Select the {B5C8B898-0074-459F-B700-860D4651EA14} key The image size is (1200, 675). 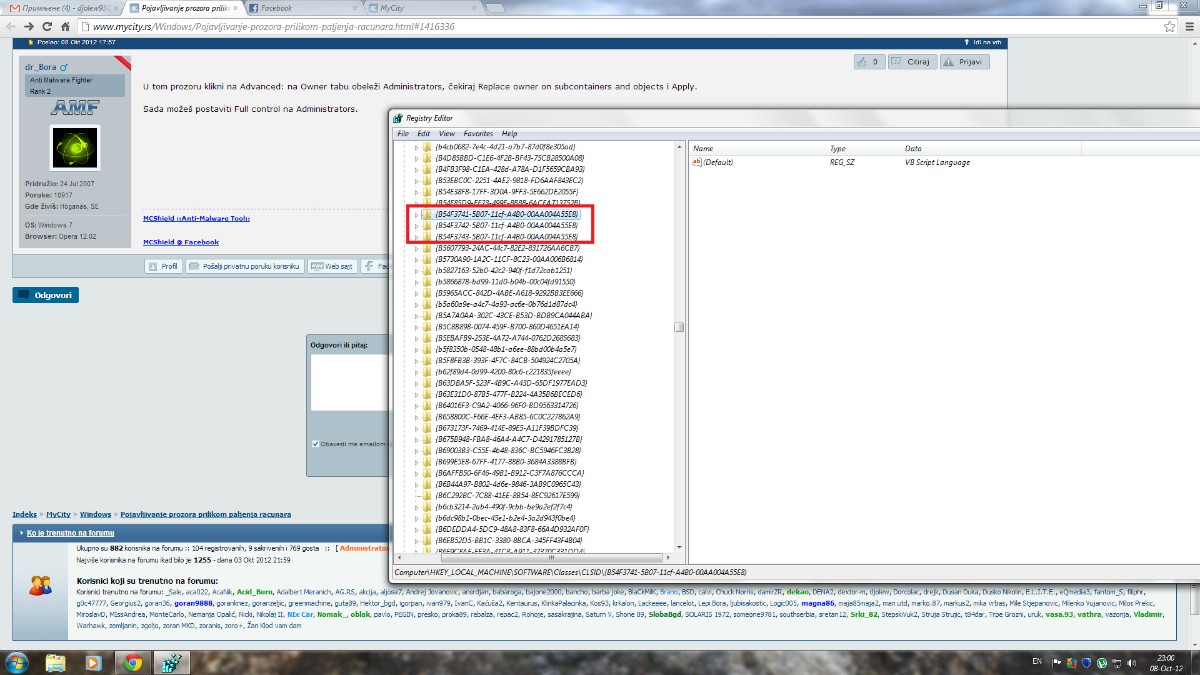tap(507, 326)
